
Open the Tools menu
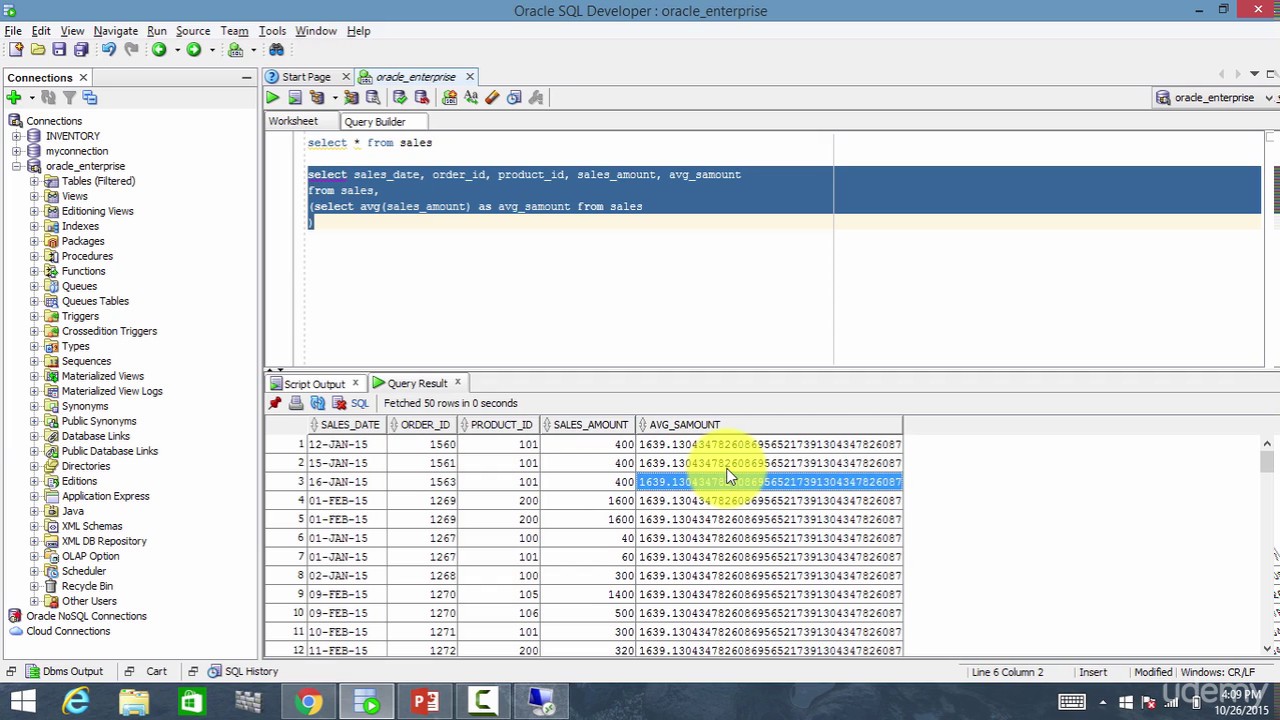tap(272, 31)
